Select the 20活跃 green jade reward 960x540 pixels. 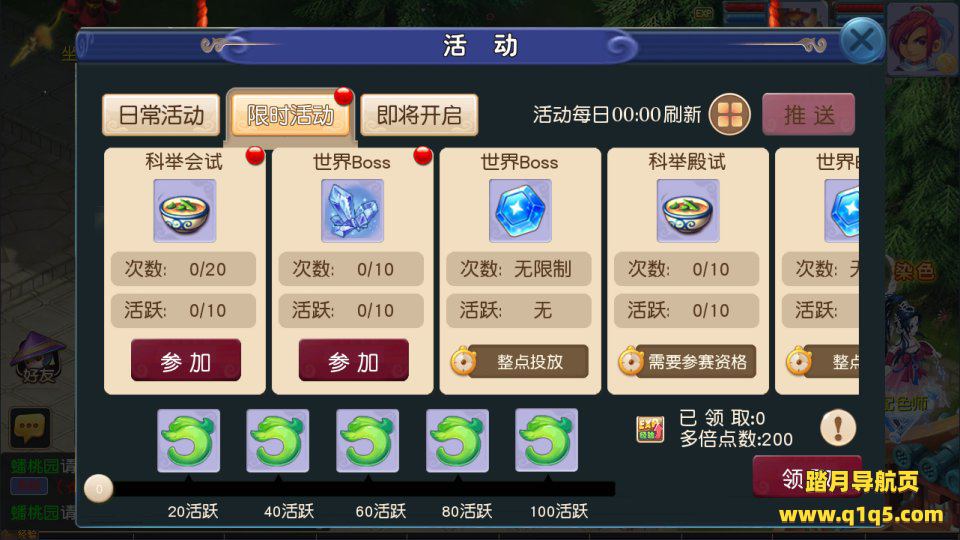[x=189, y=441]
